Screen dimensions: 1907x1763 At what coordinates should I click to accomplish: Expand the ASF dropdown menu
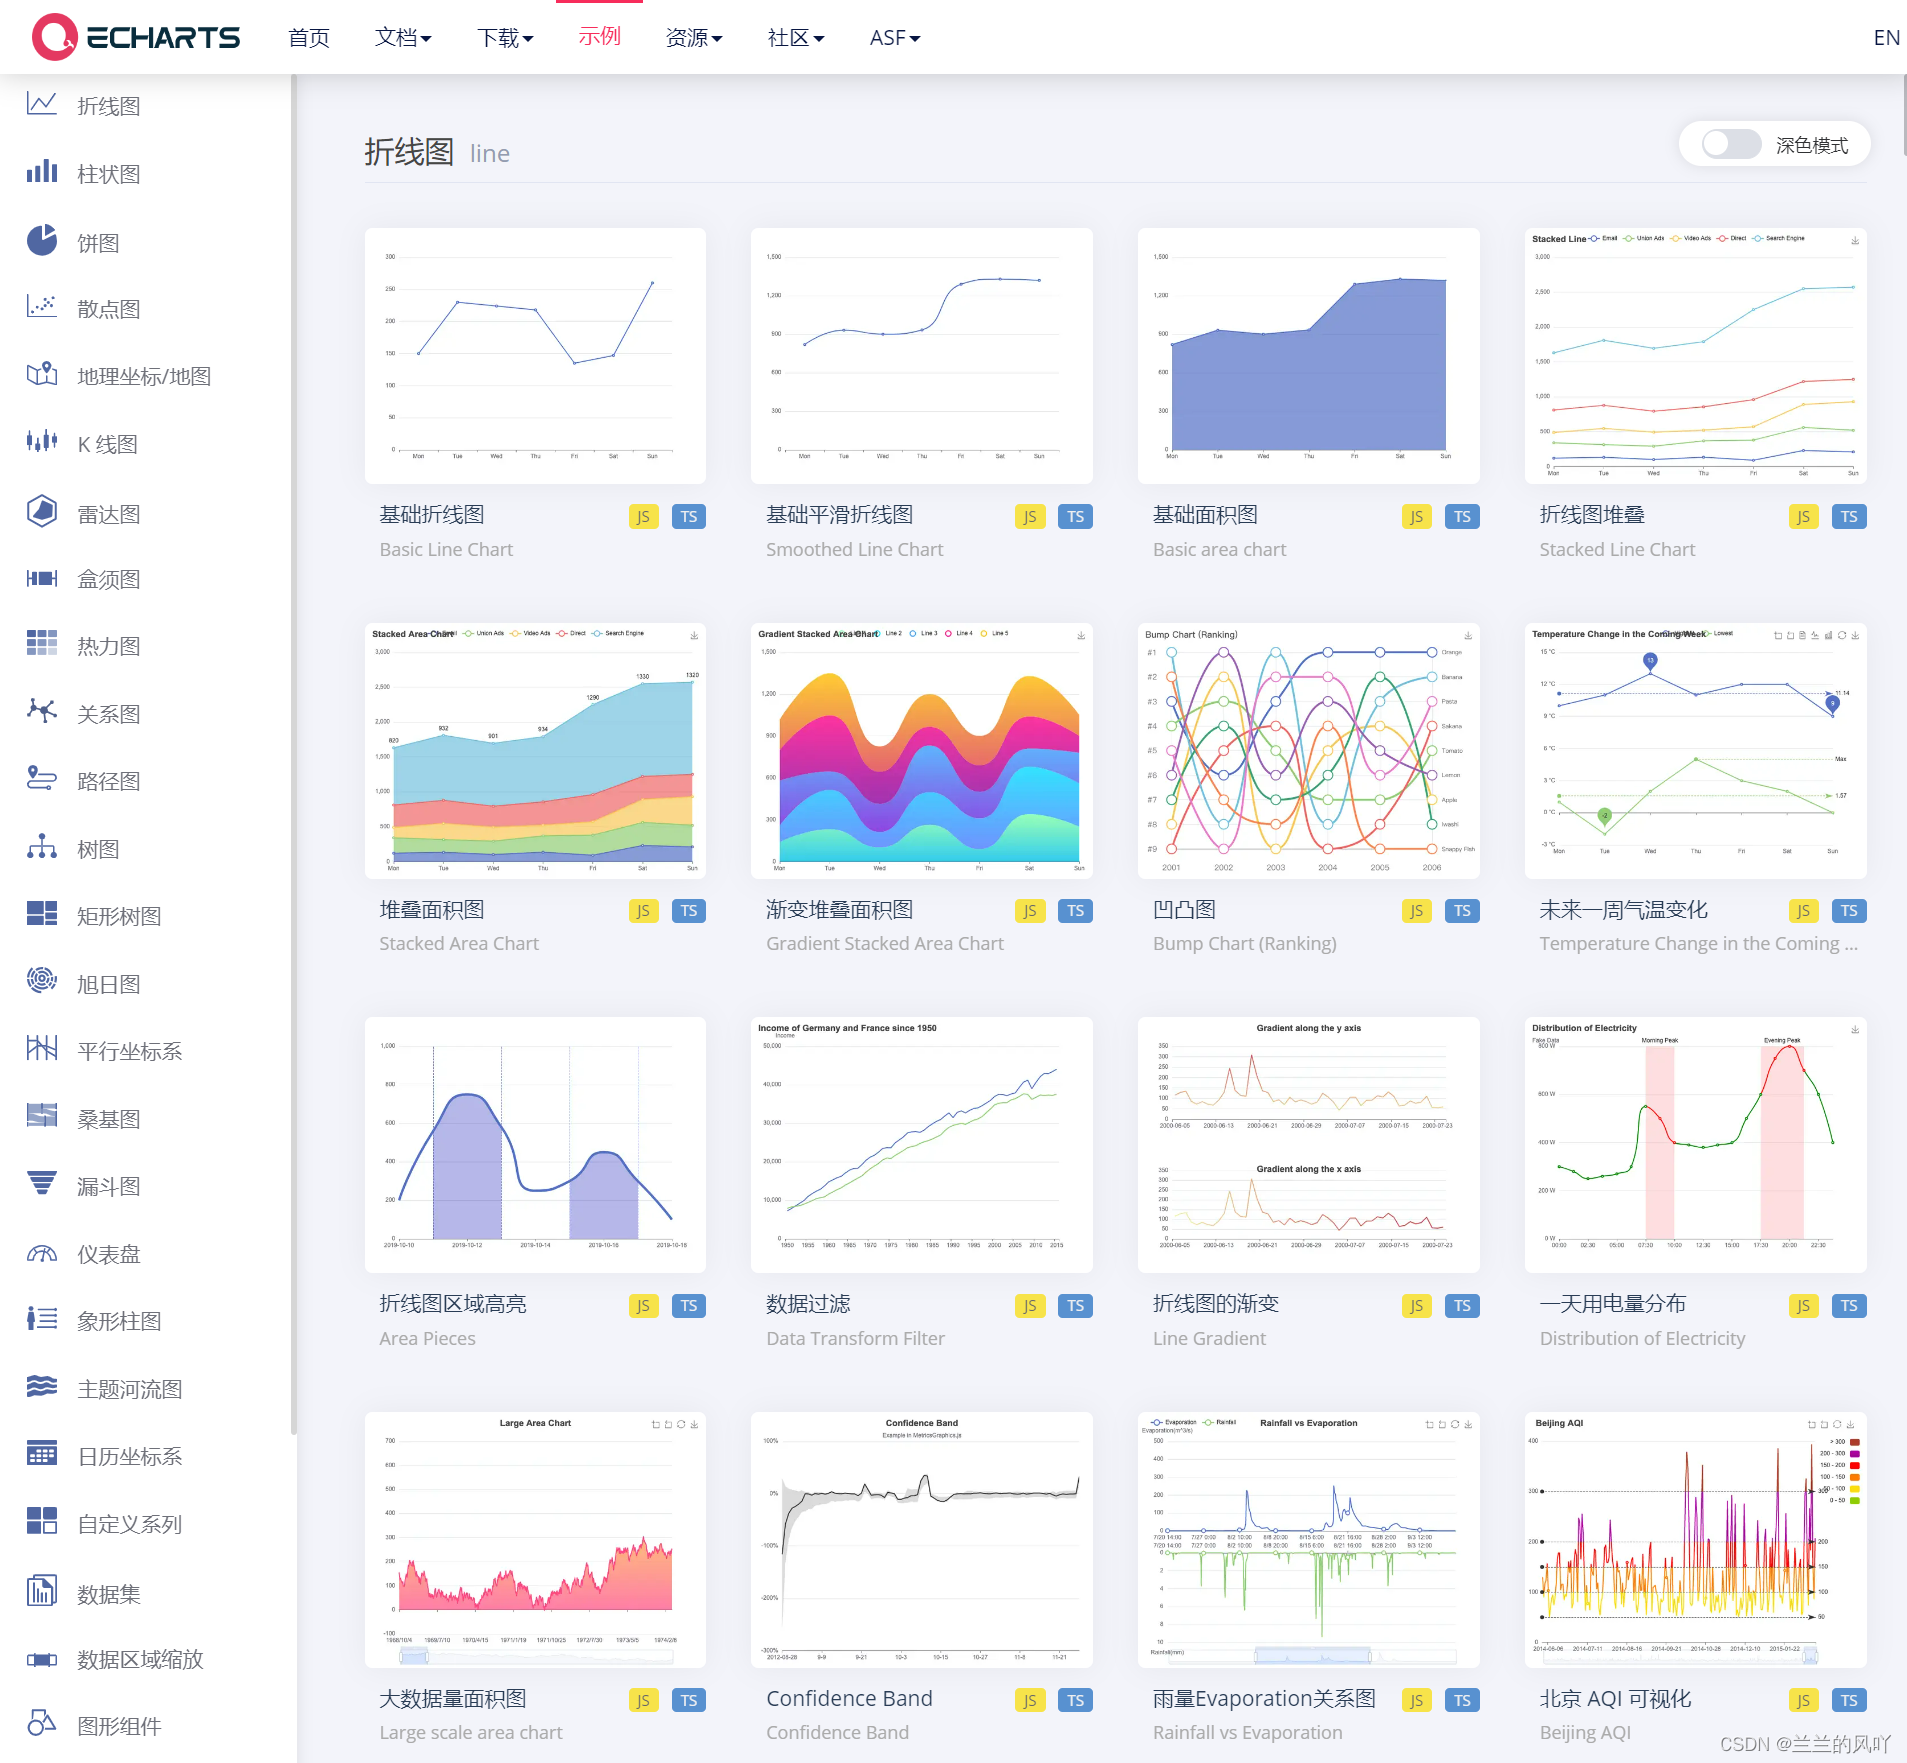(x=894, y=37)
